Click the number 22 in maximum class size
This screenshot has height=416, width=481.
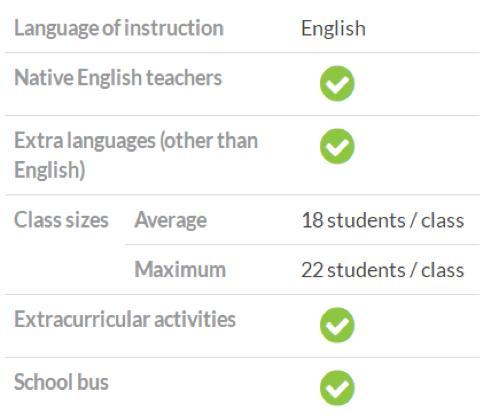(x=312, y=270)
